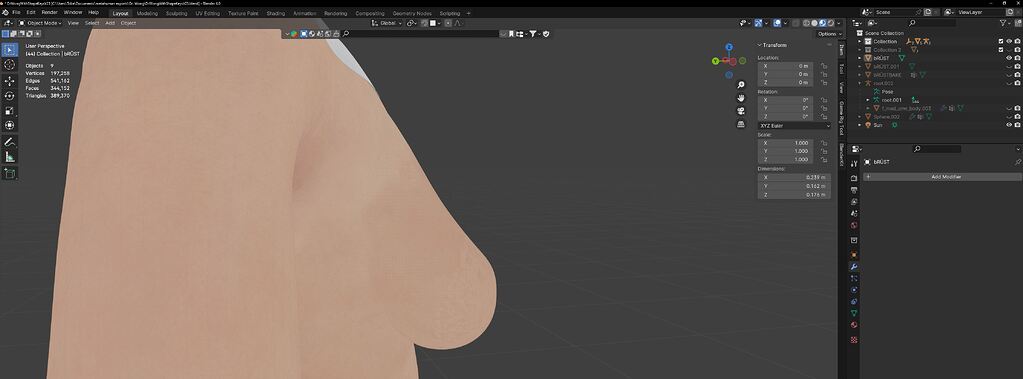Click the Location Y value field
Image resolution: width=1023 pixels, height=379 pixels.
click(x=786, y=74)
